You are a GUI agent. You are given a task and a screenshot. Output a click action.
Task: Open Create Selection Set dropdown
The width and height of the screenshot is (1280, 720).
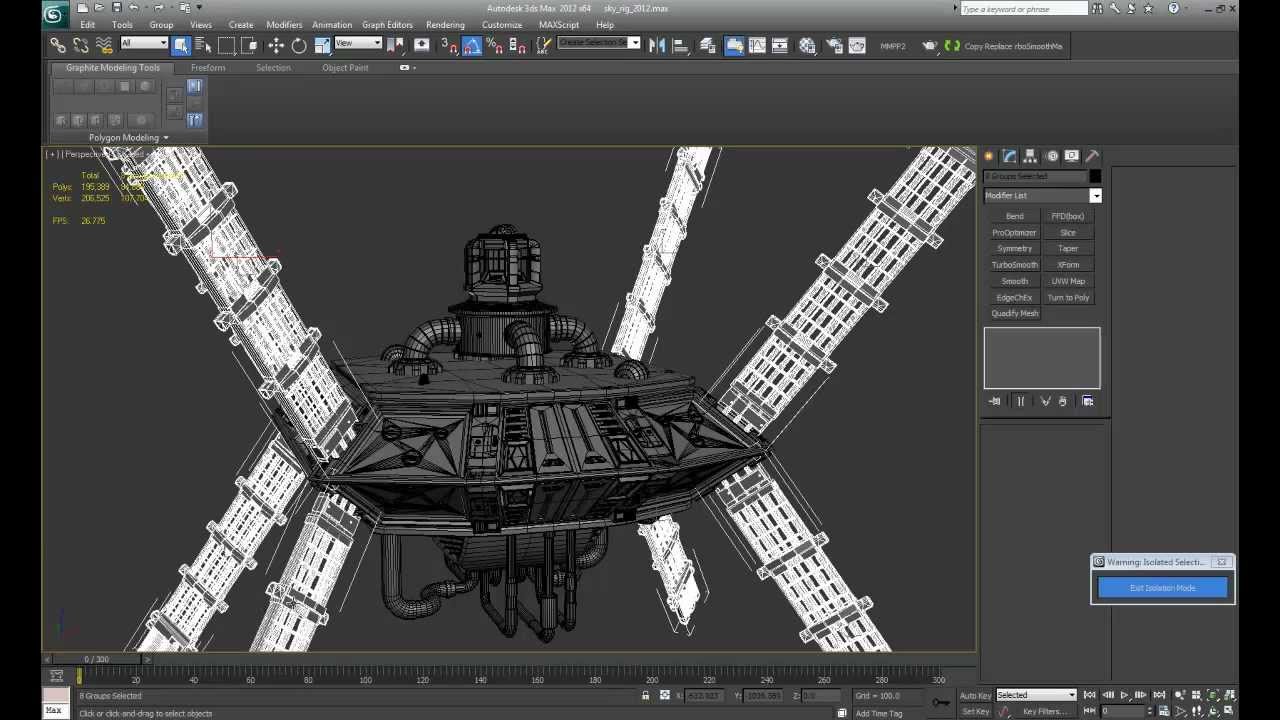pyautogui.click(x=599, y=43)
